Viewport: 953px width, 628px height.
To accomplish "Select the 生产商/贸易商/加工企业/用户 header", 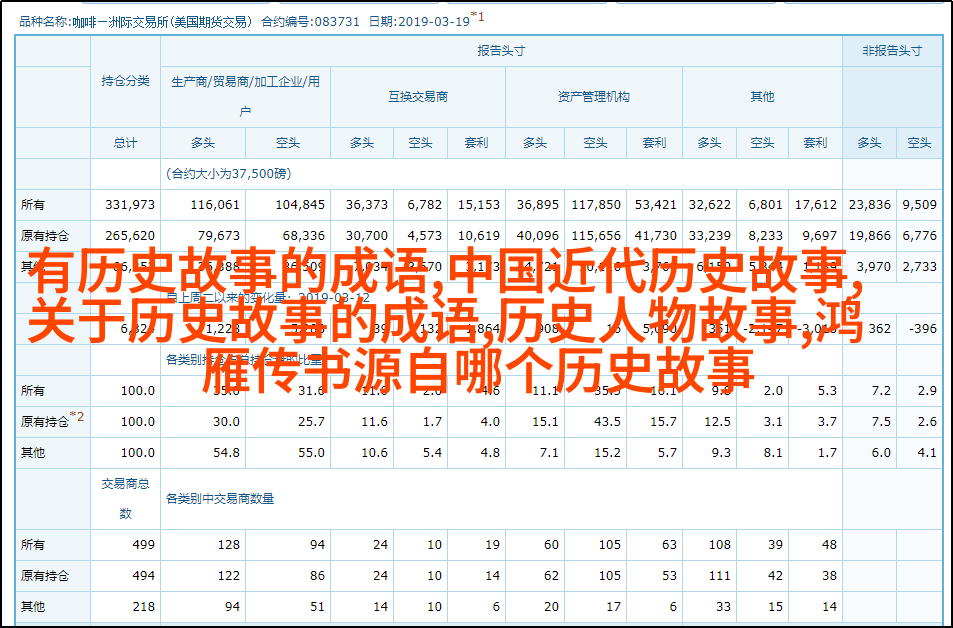I will click(x=245, y=96).
